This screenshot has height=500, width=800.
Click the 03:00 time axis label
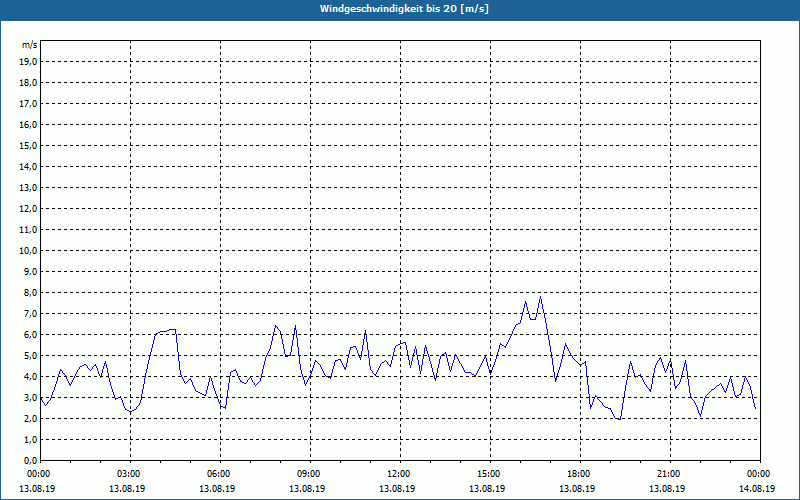tap(131, 474)
